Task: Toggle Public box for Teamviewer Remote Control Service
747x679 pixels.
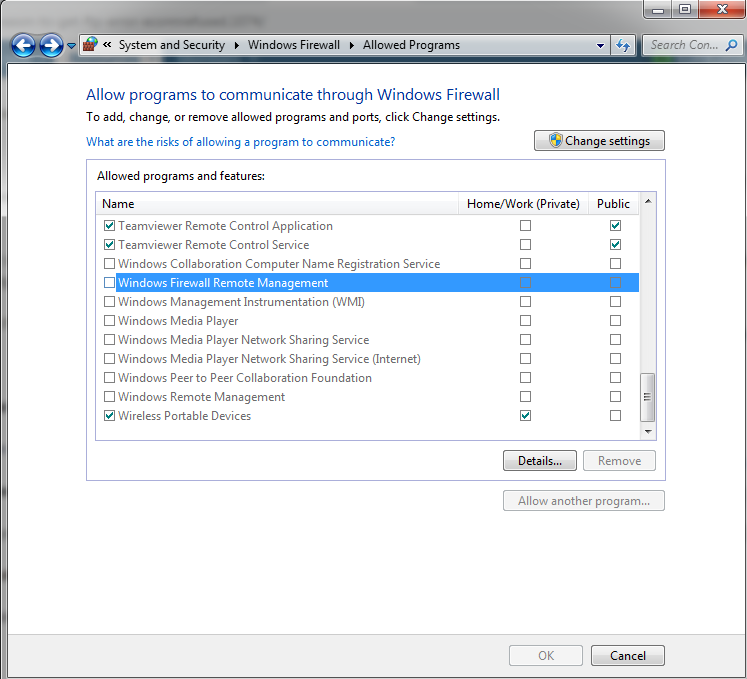Action: click(616, 244)
